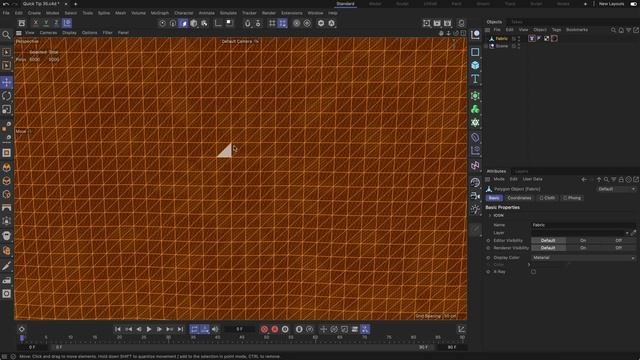Screen dimensions: 640x360
Task: Open the search magnifier in left toolbar
Action: 7,35
